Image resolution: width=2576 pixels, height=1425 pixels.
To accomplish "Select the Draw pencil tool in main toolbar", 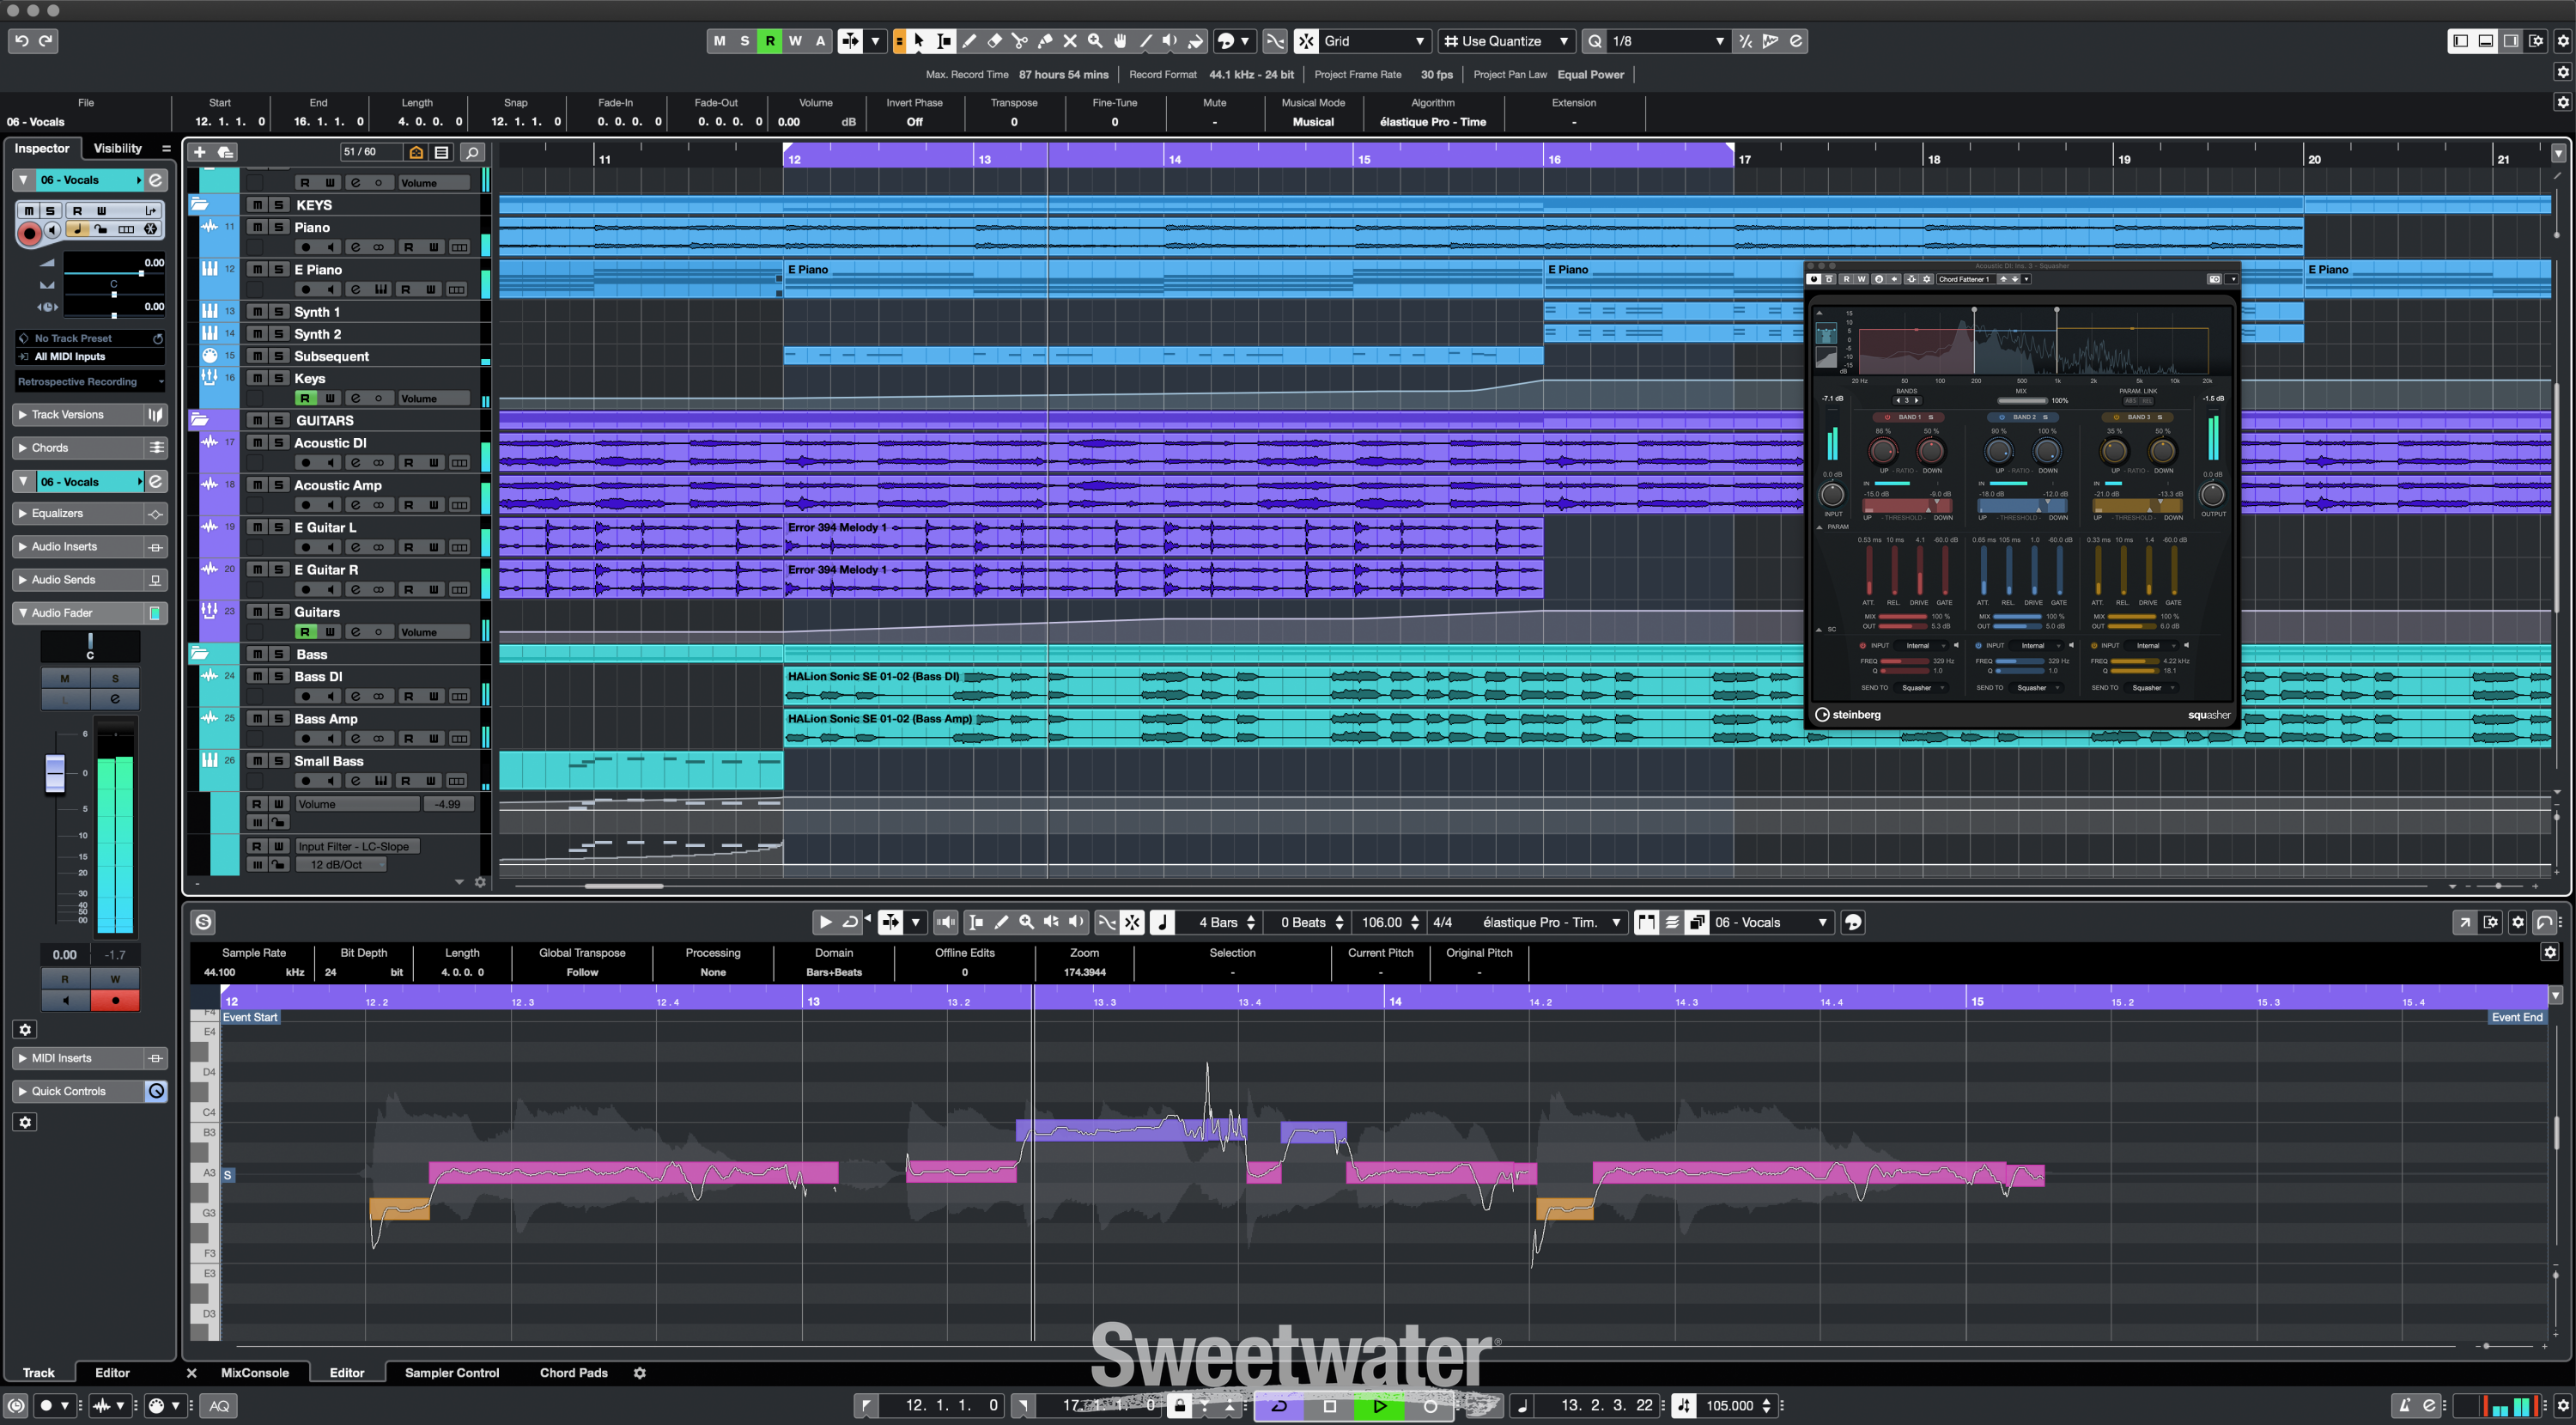I will coord(969,41).
